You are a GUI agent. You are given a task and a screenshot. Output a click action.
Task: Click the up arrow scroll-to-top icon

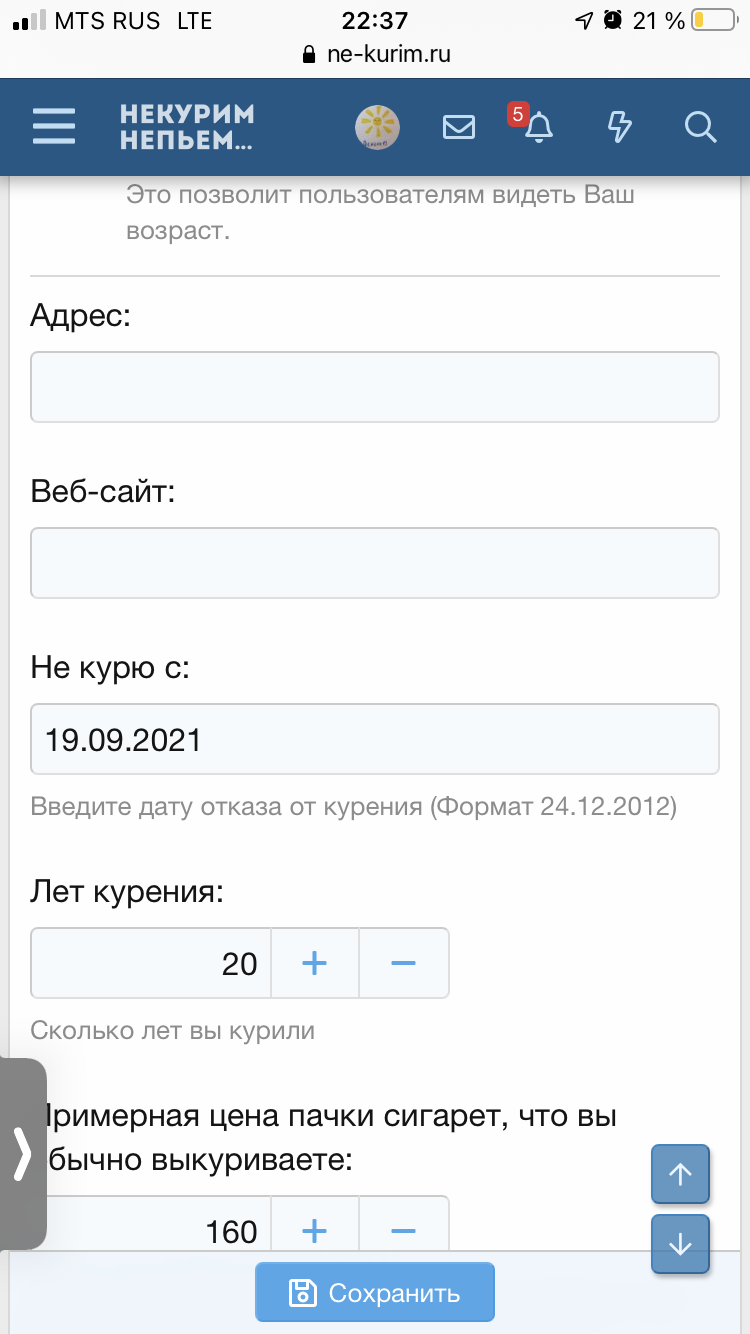pos(680,1174)
